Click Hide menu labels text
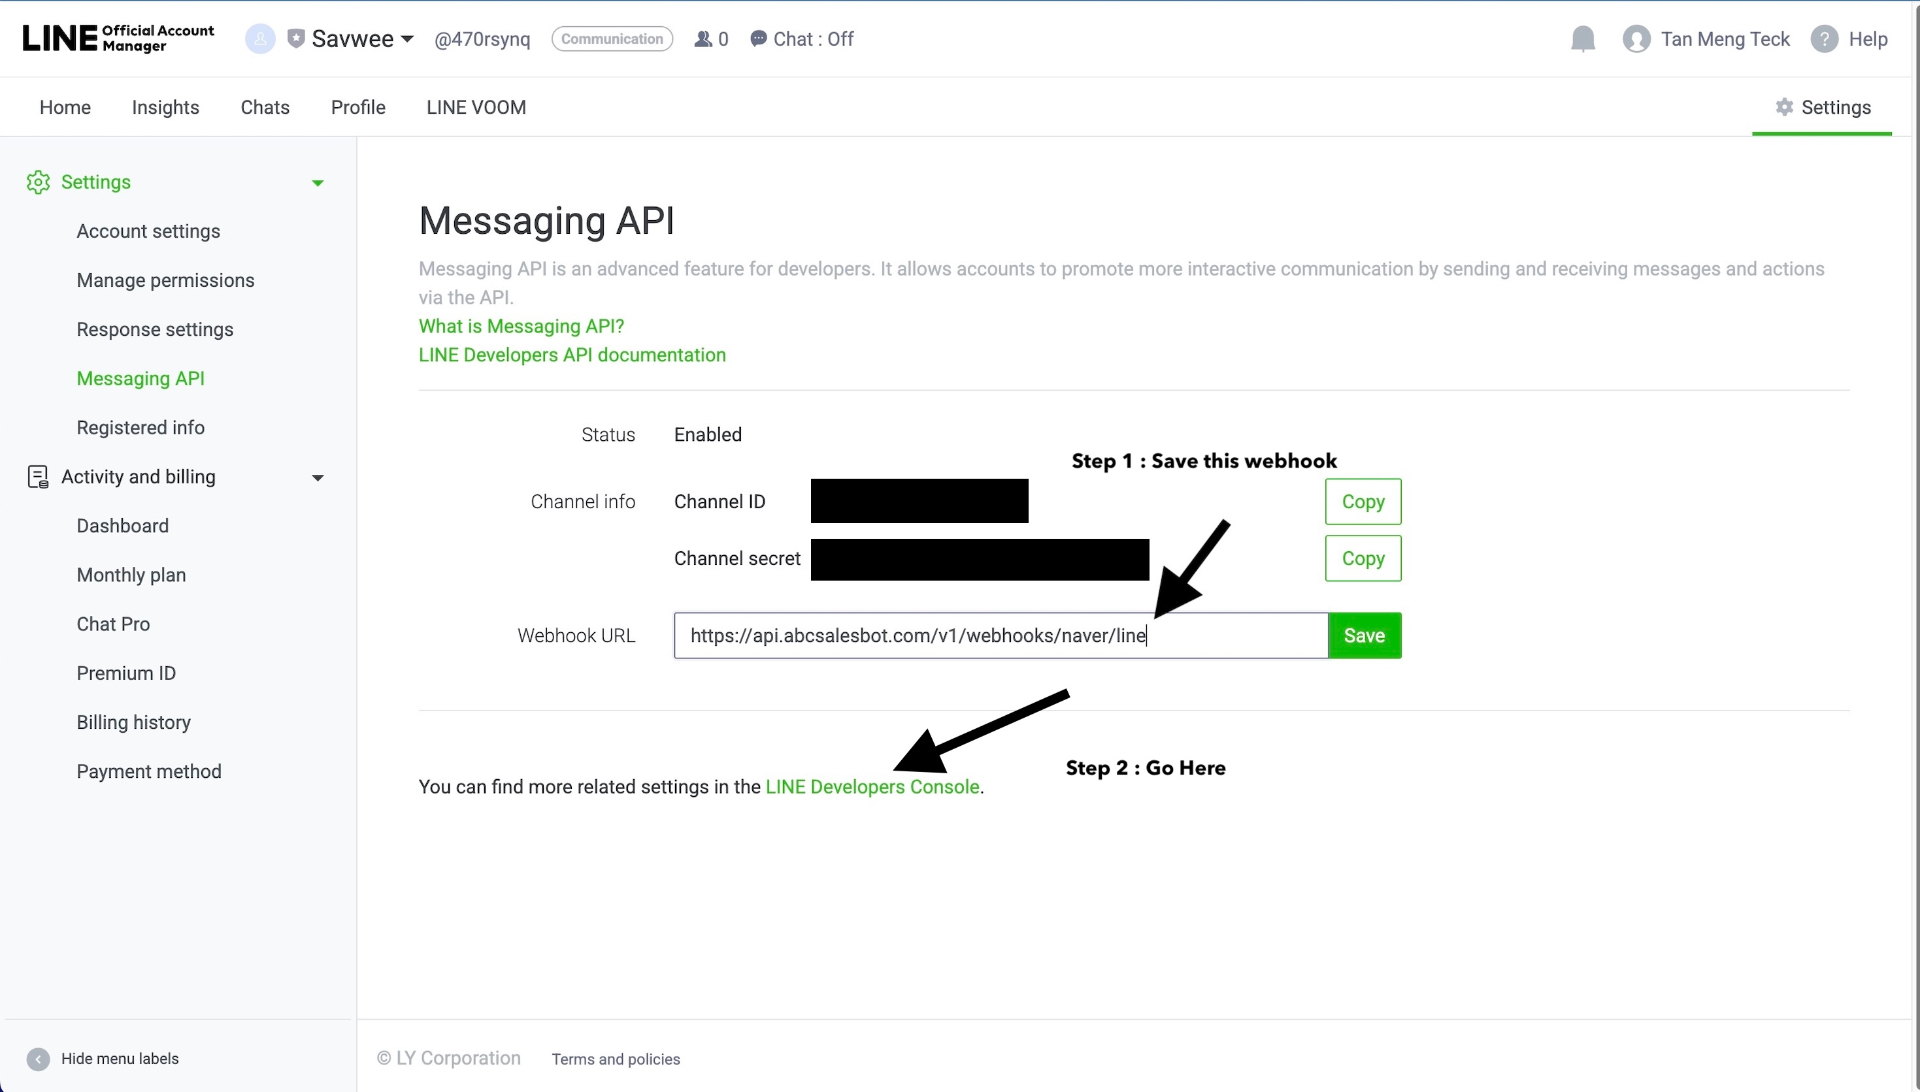Viewport: 1920px width, 1092px height. point(120,1059)
